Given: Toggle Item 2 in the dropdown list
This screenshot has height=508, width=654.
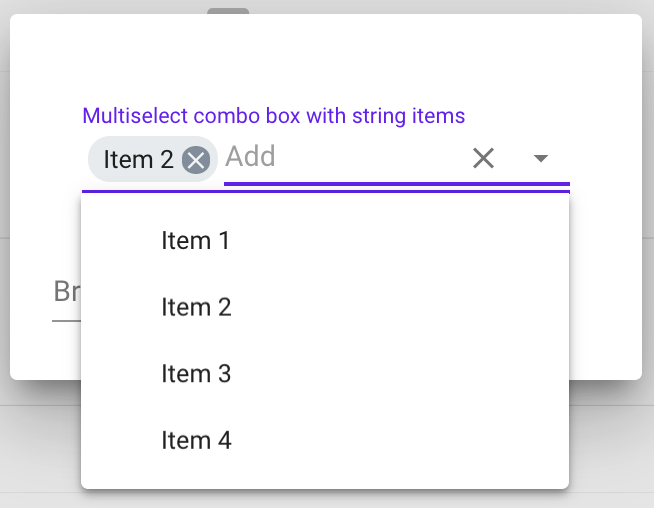Looking at the screenshot, I should [196, 307].
